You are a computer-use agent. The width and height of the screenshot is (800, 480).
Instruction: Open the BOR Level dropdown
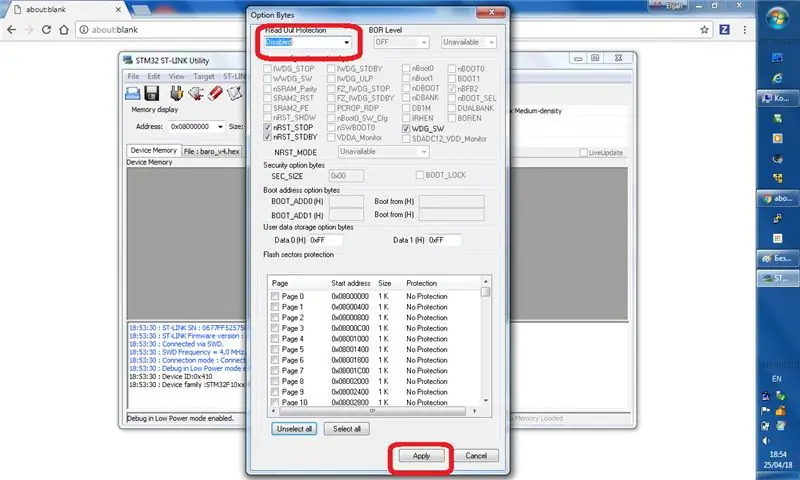coord(401,42)
